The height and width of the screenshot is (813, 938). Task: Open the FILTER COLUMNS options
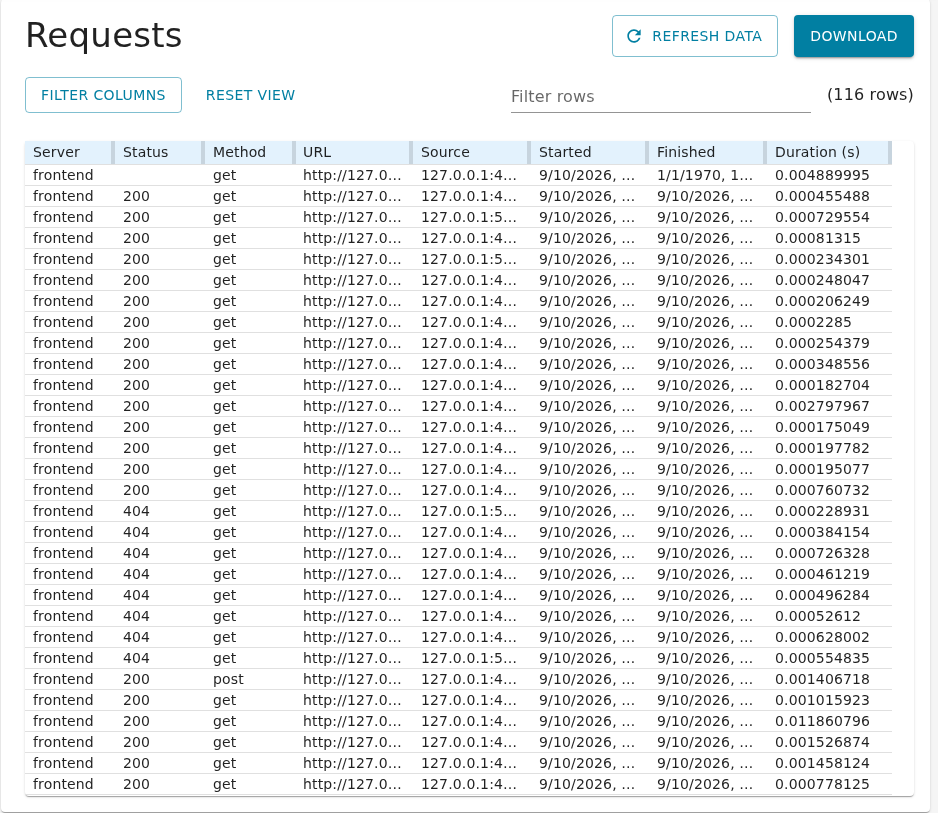click(x=103, y=95)
